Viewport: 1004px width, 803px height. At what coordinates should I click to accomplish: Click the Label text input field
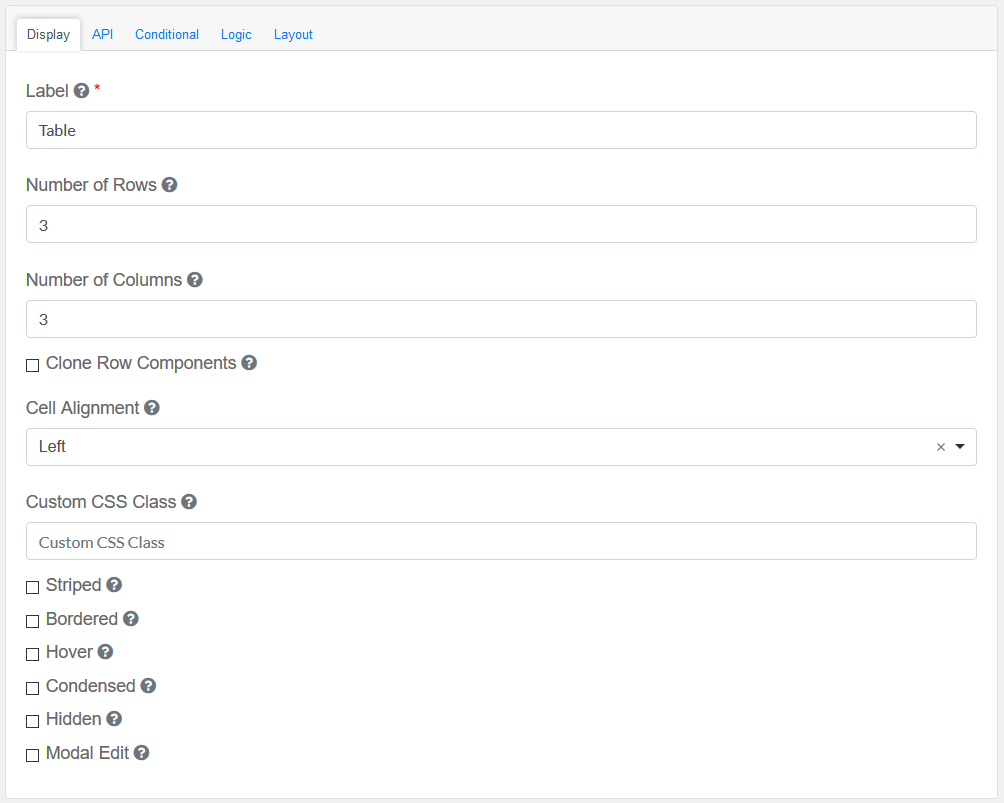click(501, 130)
